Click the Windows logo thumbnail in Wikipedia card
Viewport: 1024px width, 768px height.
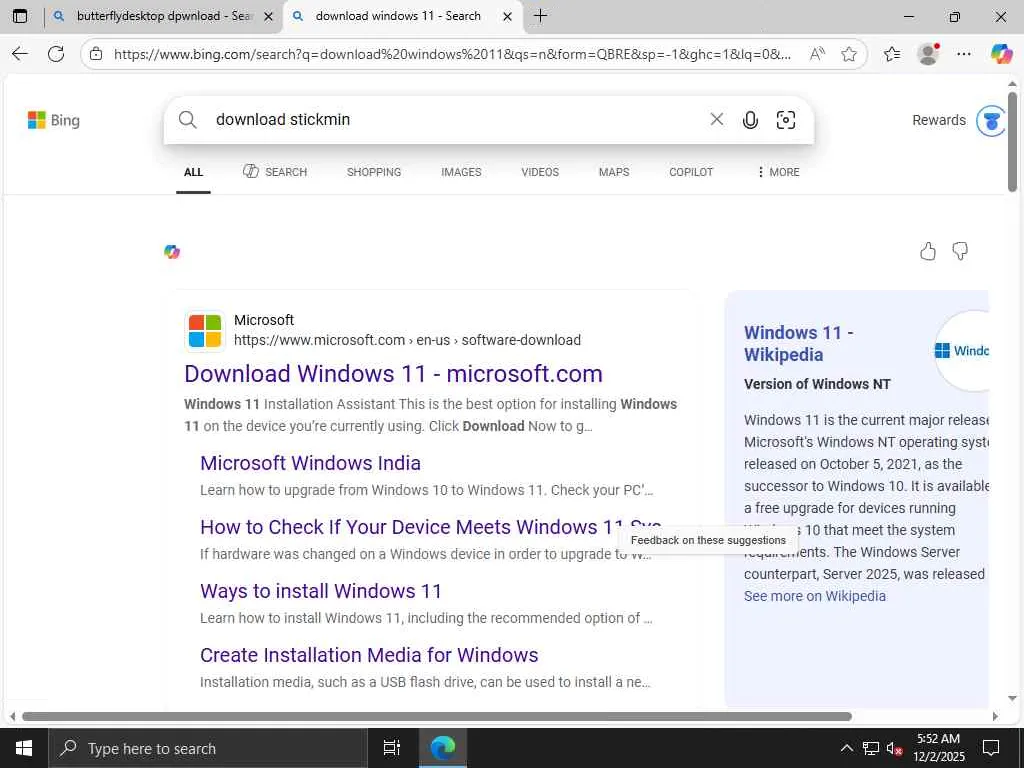(x=962, y=351)
